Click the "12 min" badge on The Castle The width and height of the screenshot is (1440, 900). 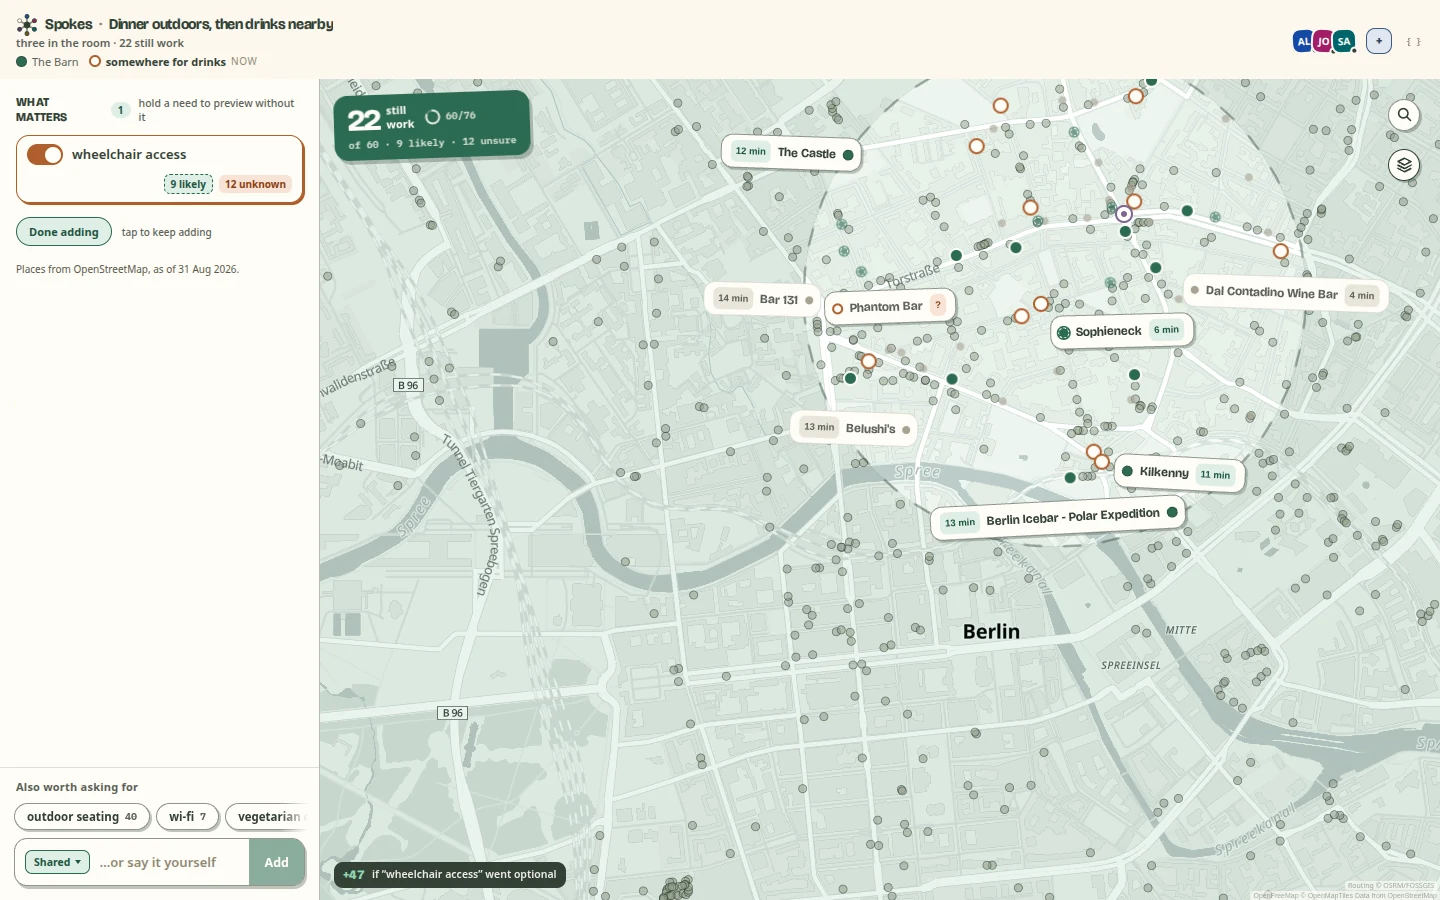(750, 151)
